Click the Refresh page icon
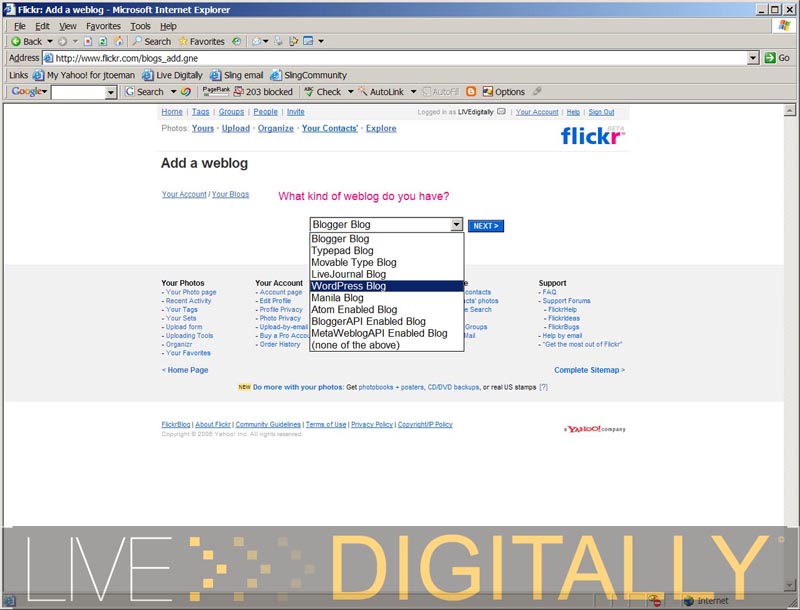Screen dimensions: 800x610 [x=104, y=42]
